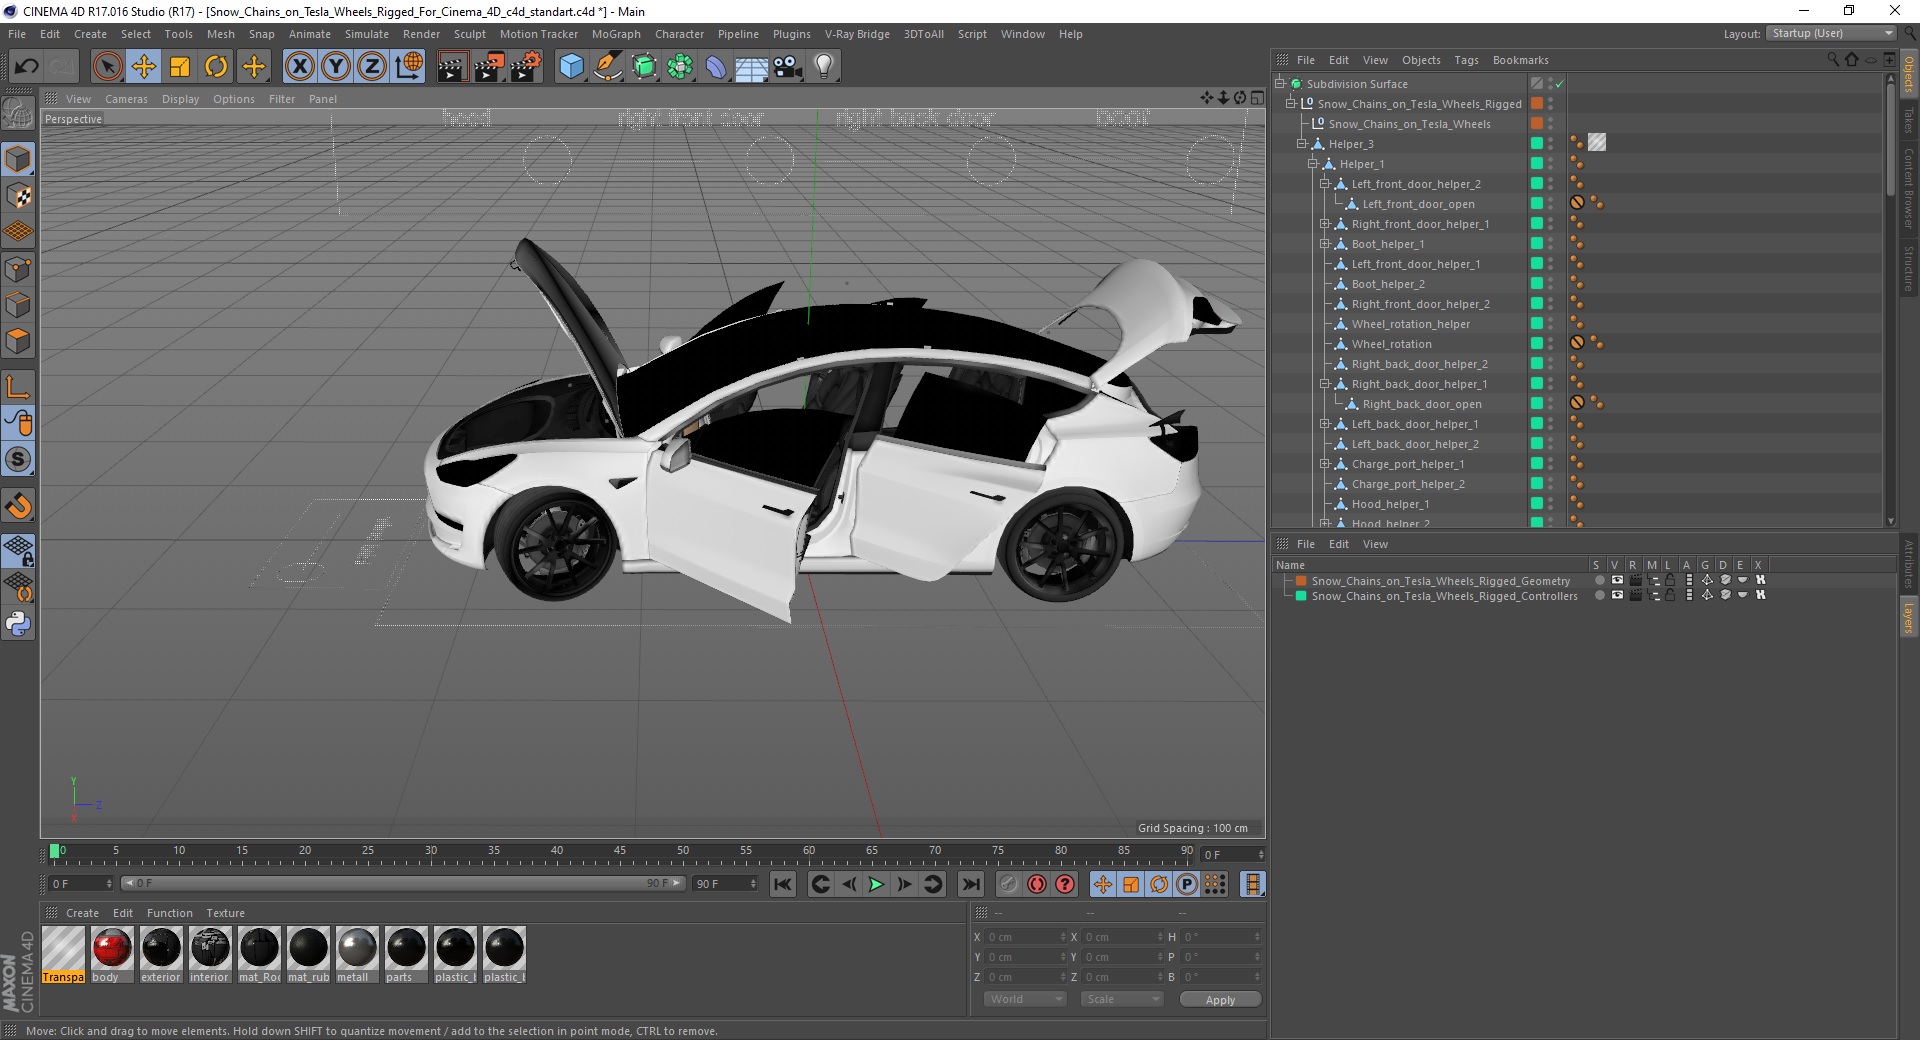Collapse the Helper_3 node

coord(1302,144)
